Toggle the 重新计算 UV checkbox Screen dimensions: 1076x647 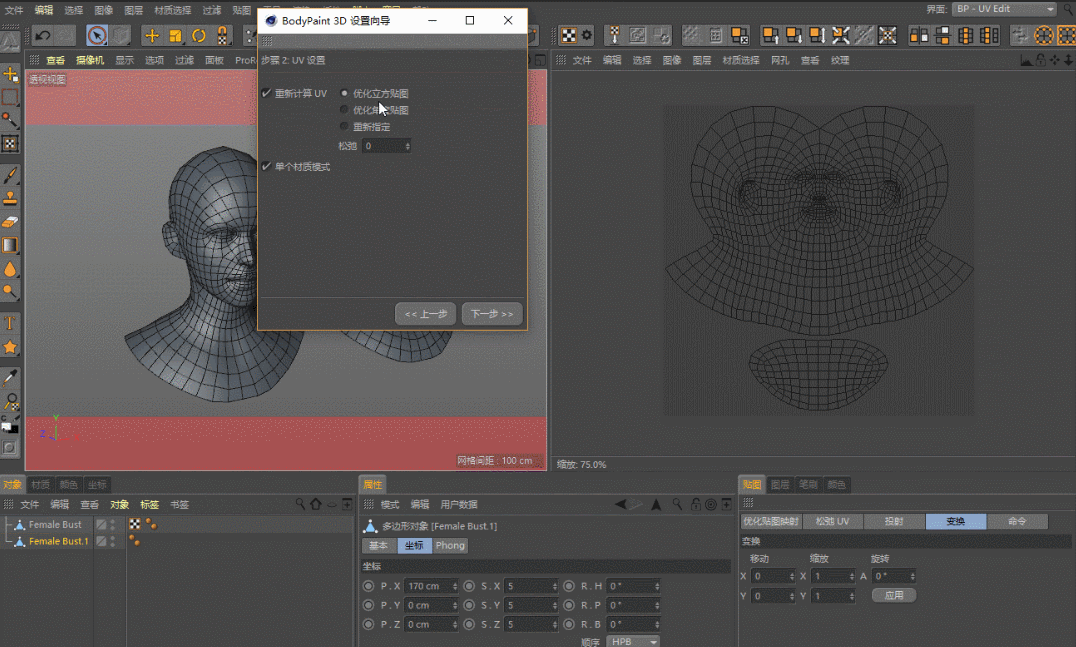pos(266,93)
